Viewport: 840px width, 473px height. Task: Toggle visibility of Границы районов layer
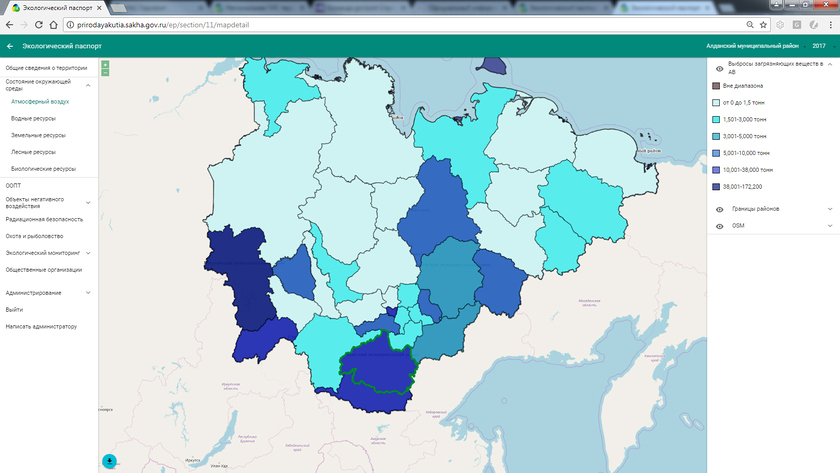719,209
